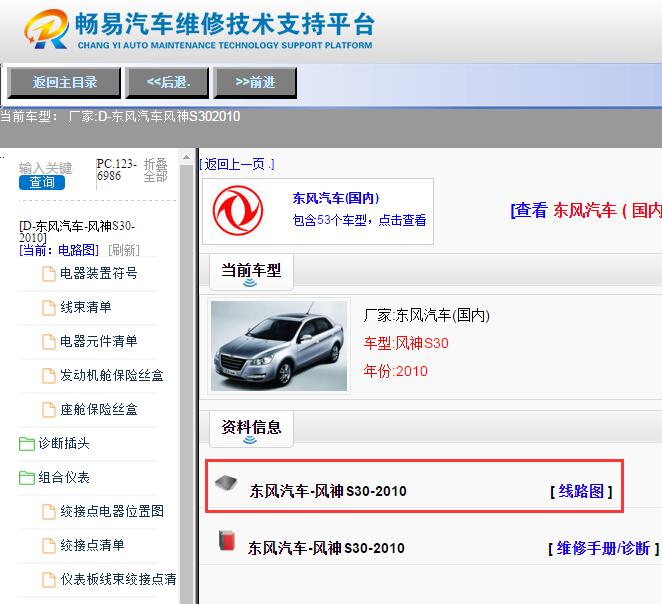This screenshot has height=604, width=662.
Task: Click the Chang Yi platform R logo
Action: [x=46, y=29]
